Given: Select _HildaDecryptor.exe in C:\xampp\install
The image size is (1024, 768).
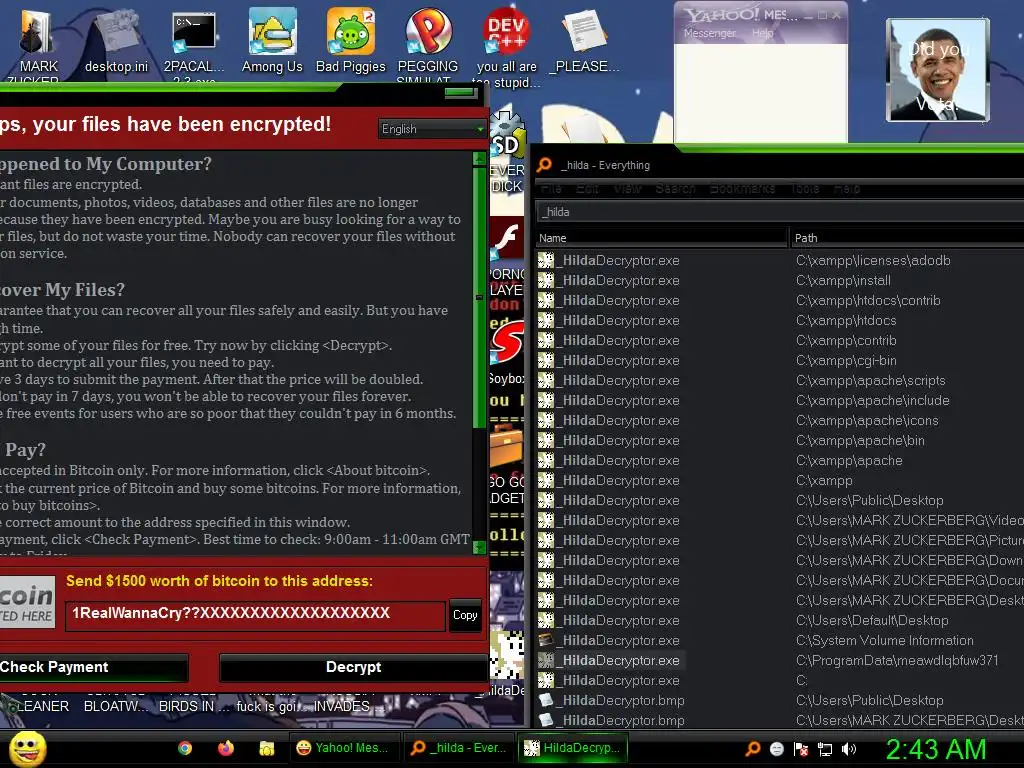Looking at the screenshot, I should [609, 280].
